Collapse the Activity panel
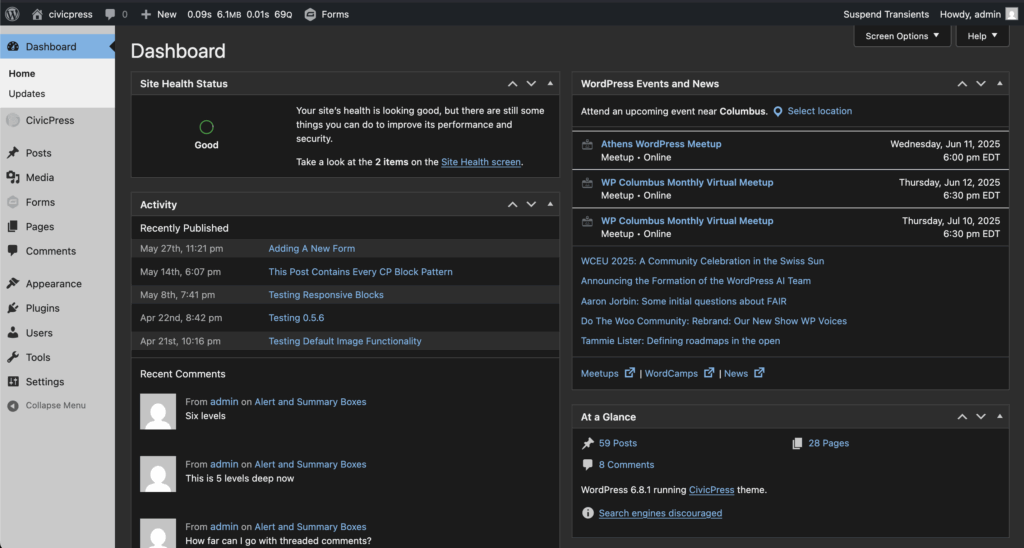The height and width of the screenshot is (548, 1024). pos(550,204)
